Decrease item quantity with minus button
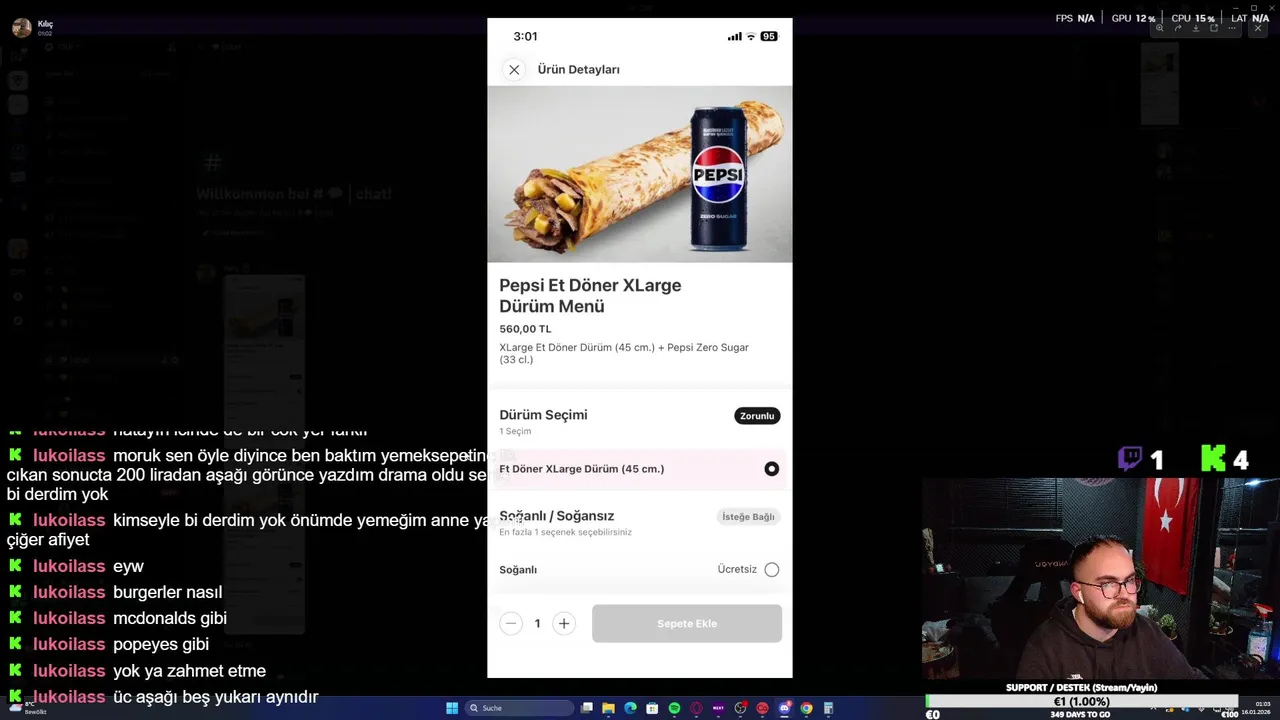 click(511, 623)
